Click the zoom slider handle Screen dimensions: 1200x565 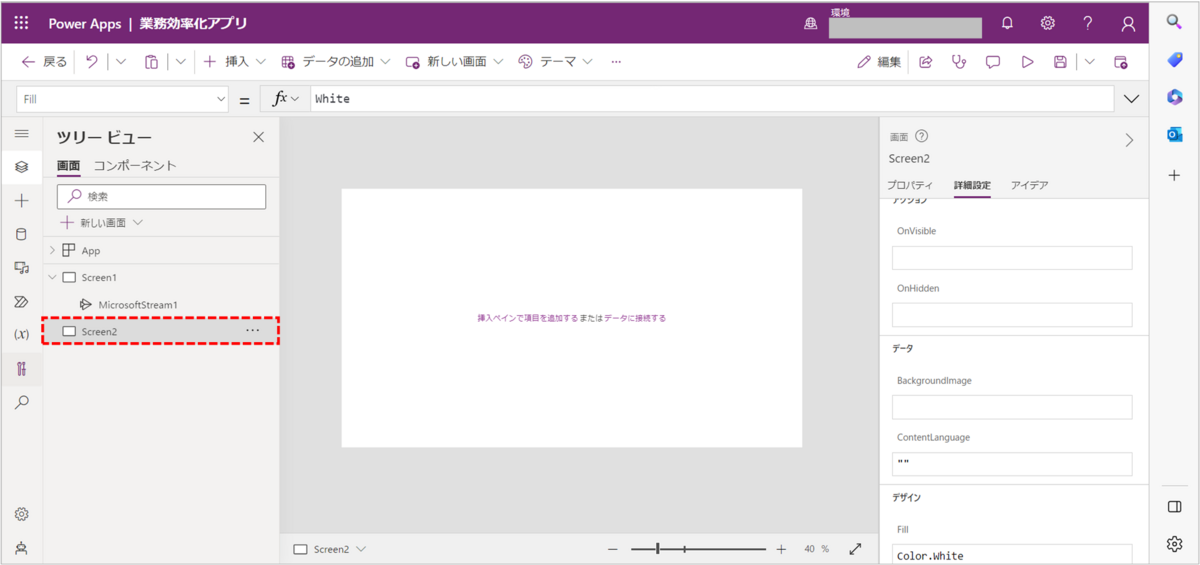point(658,549)
